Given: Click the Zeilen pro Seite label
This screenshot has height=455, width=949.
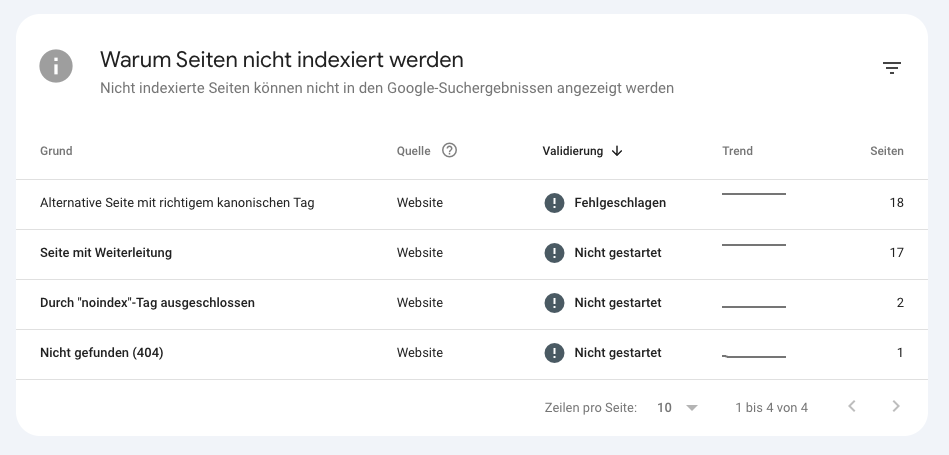Looking at the screenshot, I should [x=591, y=408].
